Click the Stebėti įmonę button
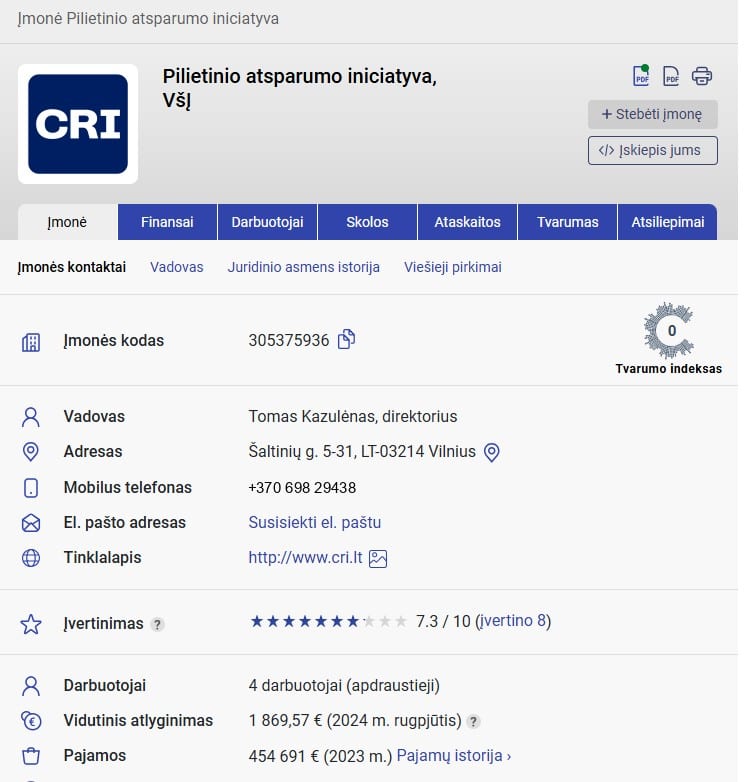This screenshot has width=744, height=782. click(x=653, y=114)
